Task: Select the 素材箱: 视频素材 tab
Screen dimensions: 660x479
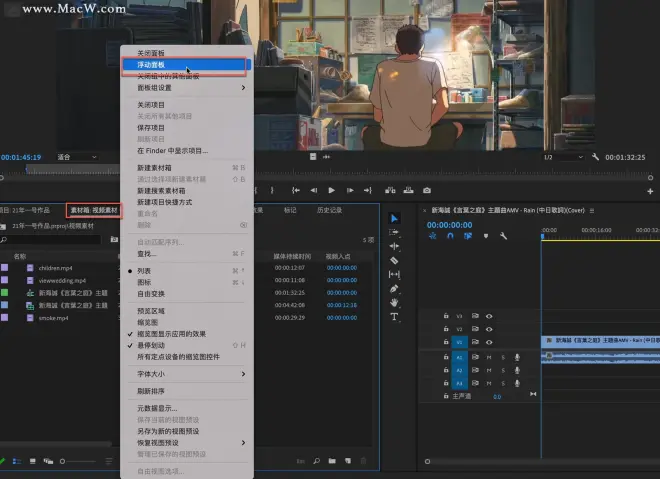Action: [x=94, y=210]
